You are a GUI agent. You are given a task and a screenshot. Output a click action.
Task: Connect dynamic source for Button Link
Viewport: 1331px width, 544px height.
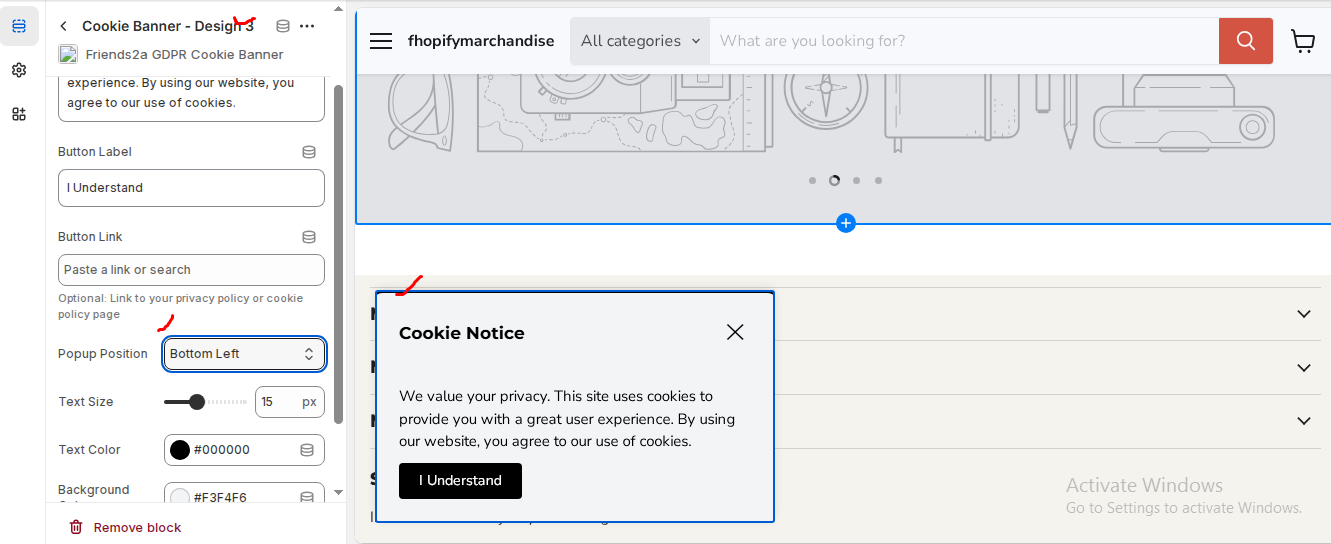309,237
